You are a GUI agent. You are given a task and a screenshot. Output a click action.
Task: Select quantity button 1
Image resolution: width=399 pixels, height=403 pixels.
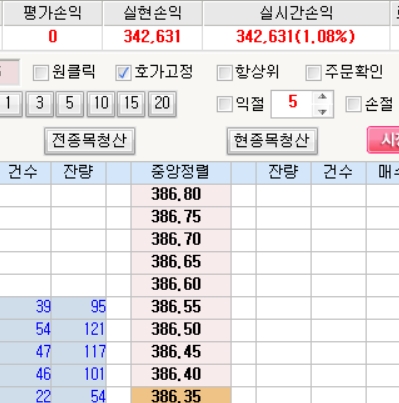point(10,103)
